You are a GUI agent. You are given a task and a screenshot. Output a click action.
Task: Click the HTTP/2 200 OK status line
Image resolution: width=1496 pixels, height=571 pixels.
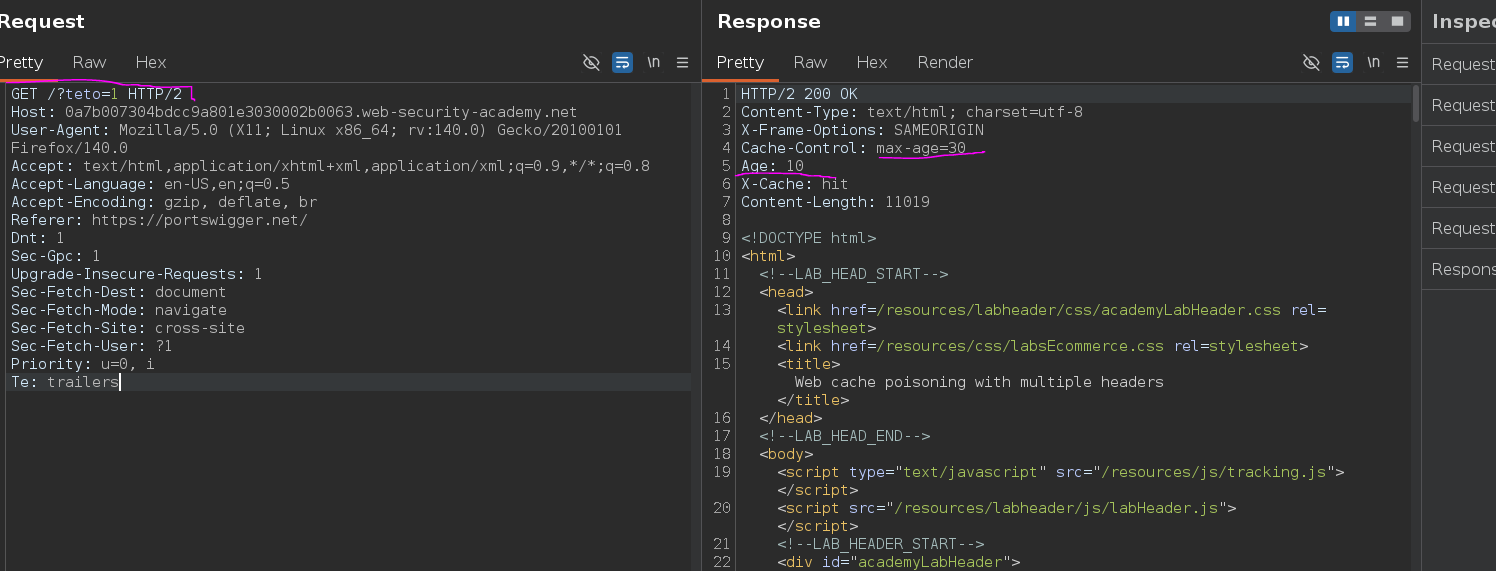pos(799,94)
